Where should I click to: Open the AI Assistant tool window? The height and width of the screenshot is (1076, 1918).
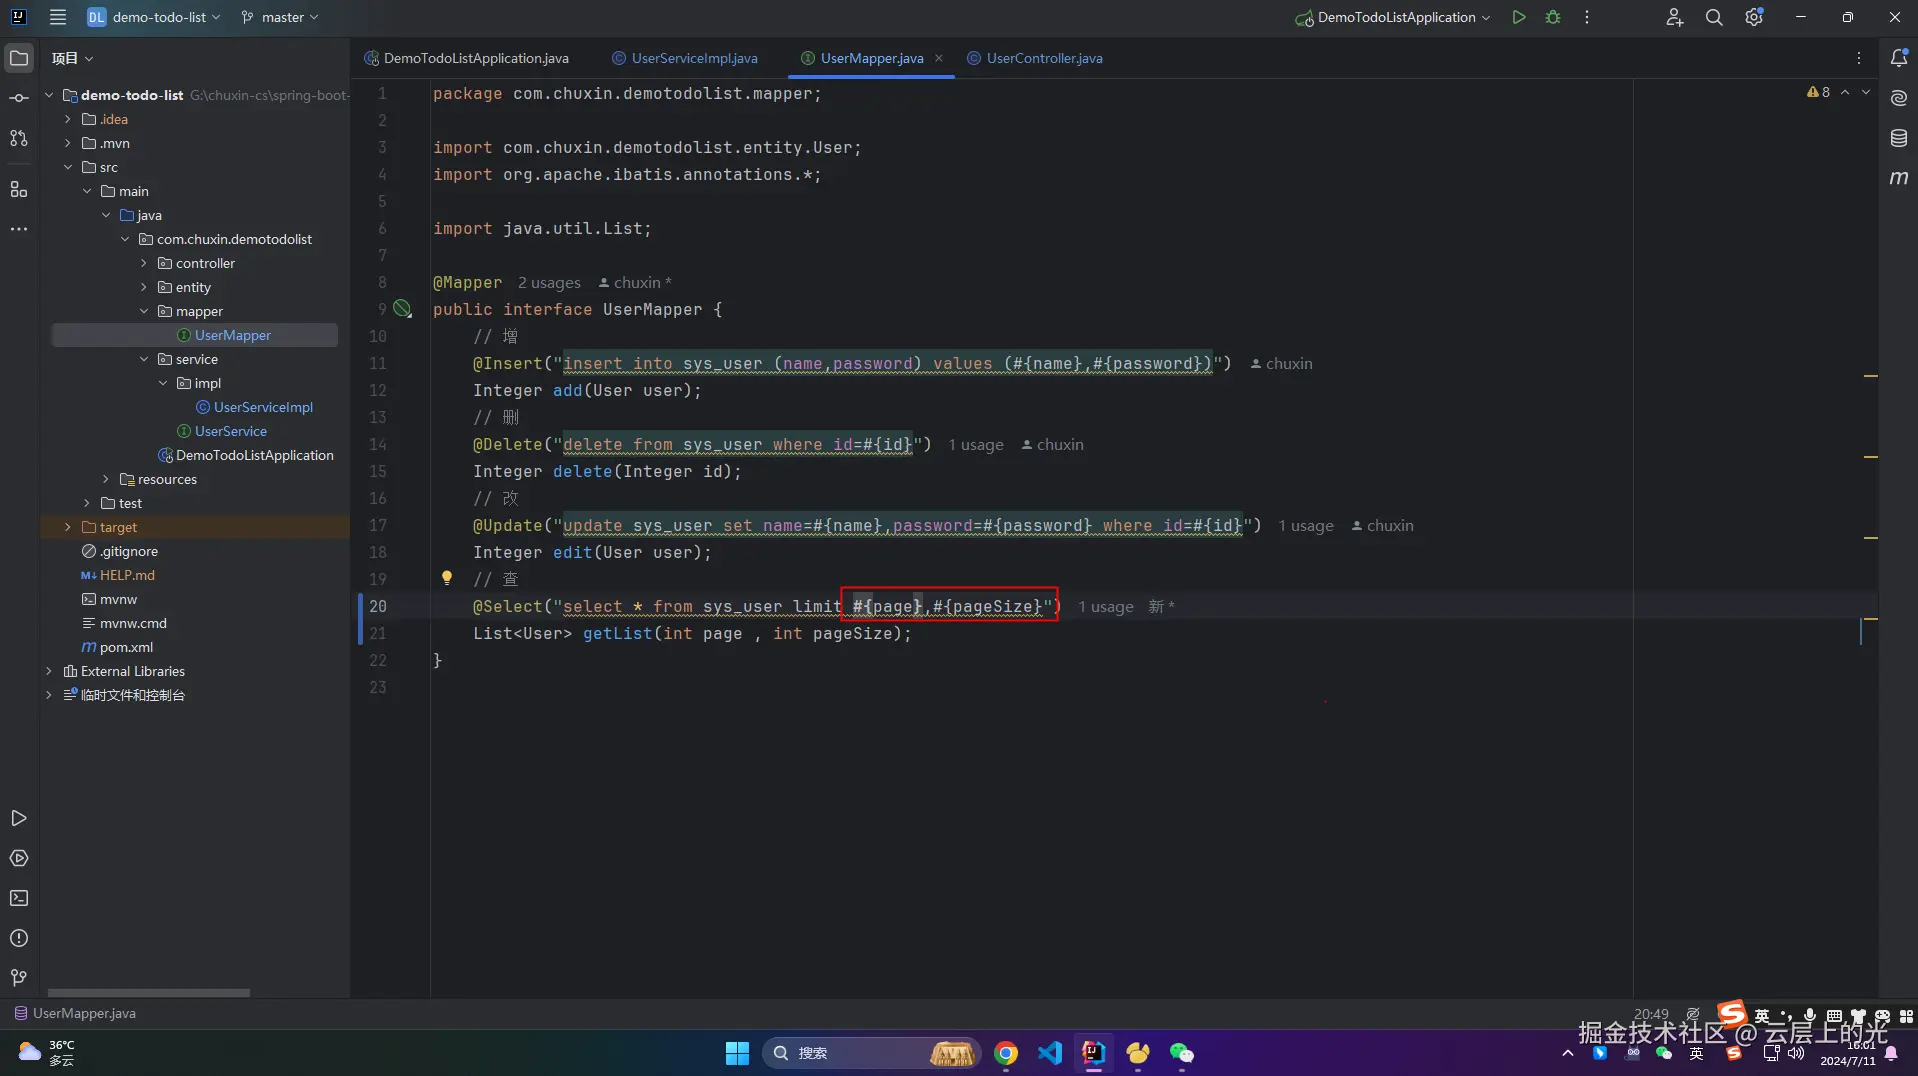(1899, 98)
